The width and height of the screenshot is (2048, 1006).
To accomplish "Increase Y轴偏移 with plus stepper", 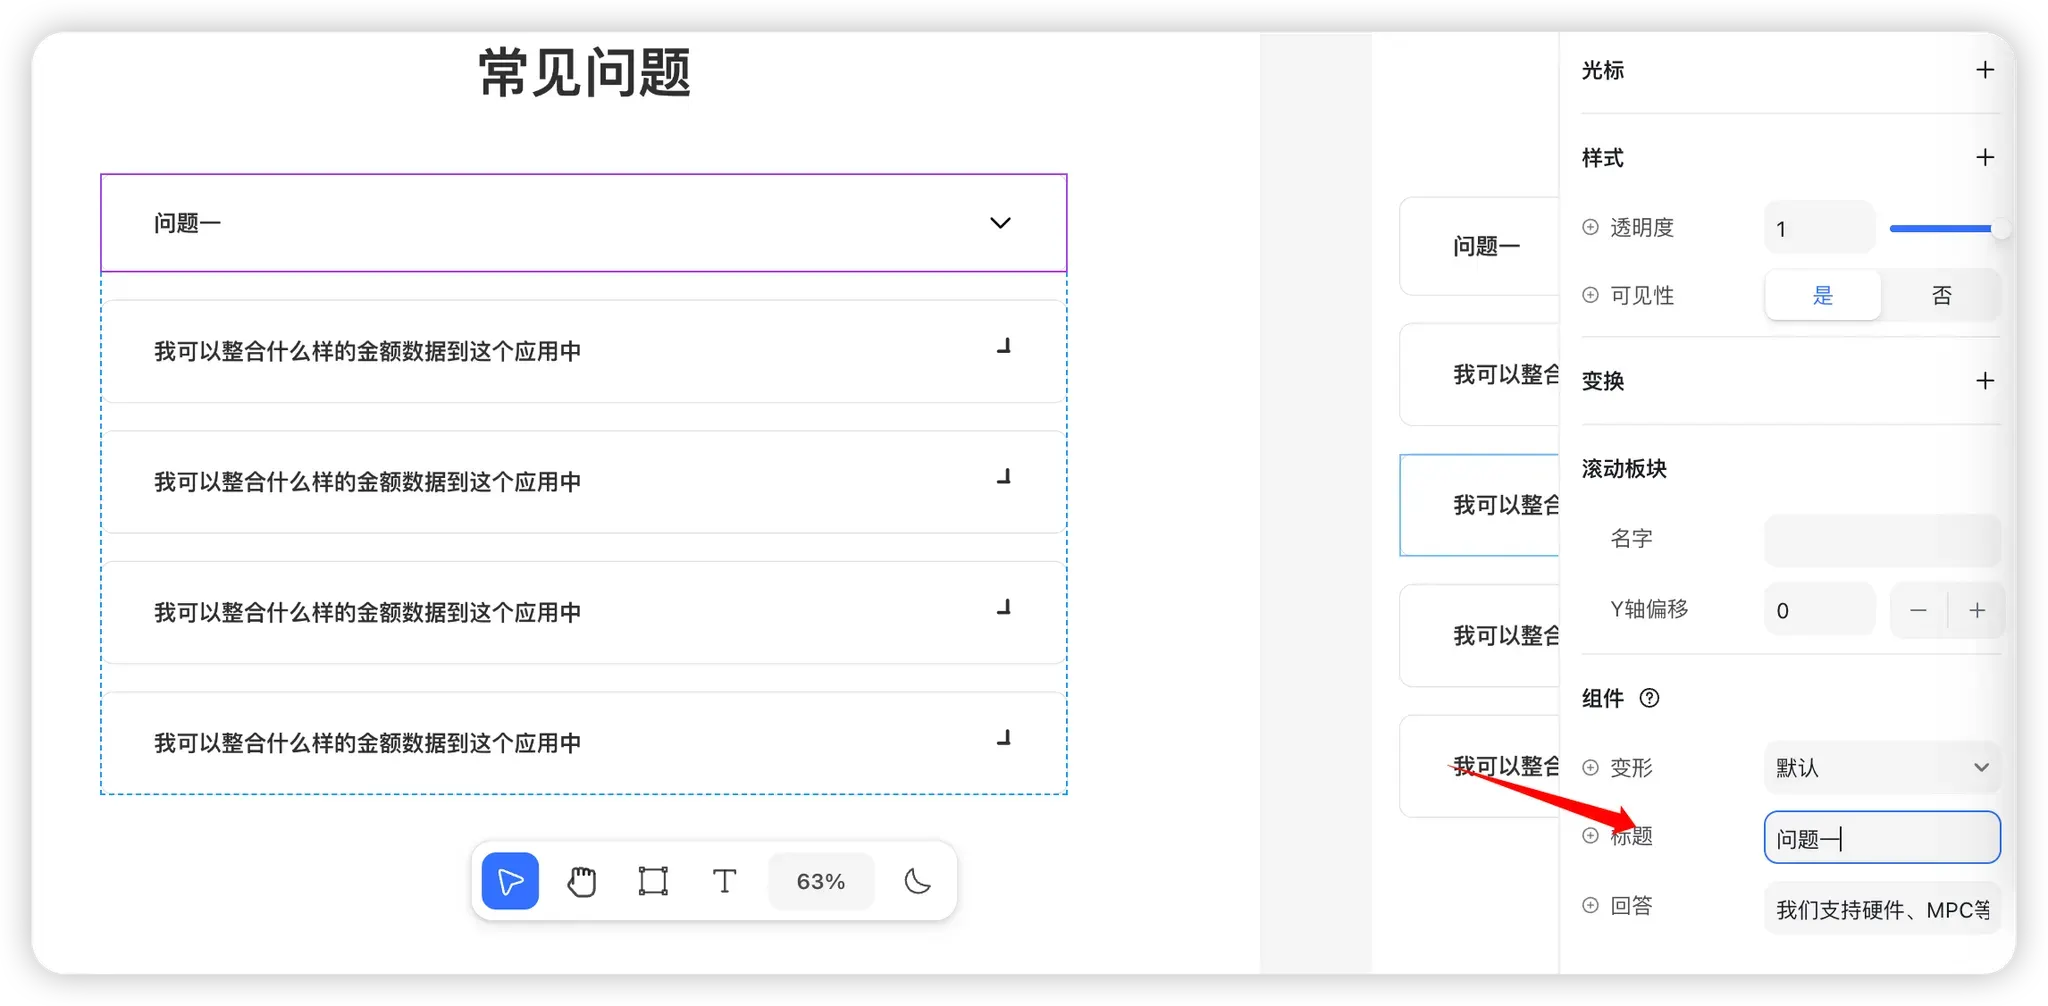I will click(x=1977, y=610).
